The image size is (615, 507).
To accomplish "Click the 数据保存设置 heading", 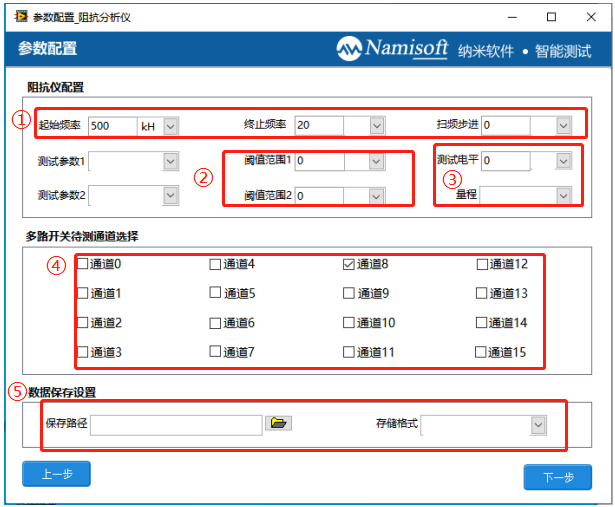I will point(62,392).
